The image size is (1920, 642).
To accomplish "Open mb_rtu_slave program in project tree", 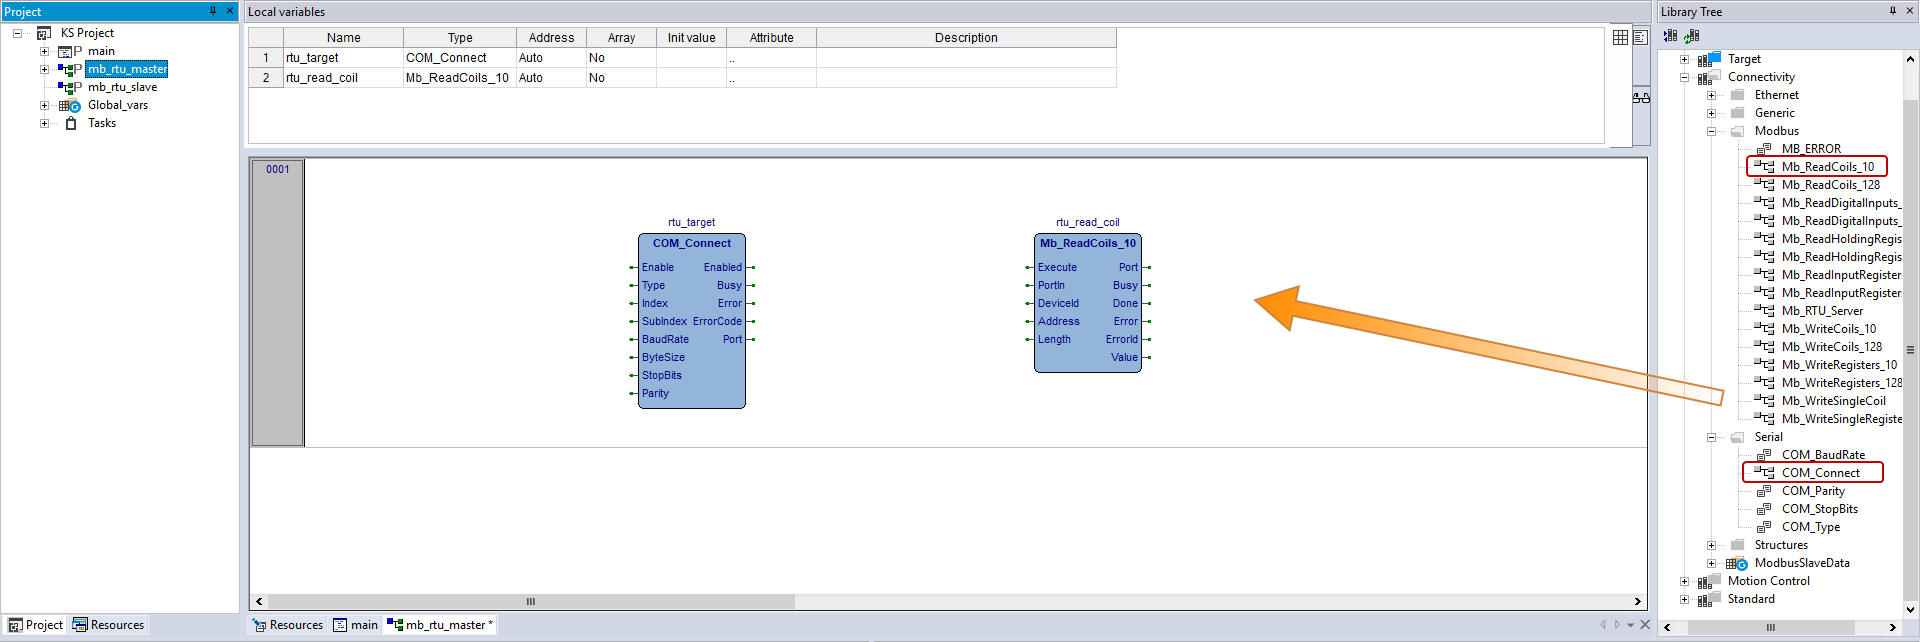I will coord(122,87).
